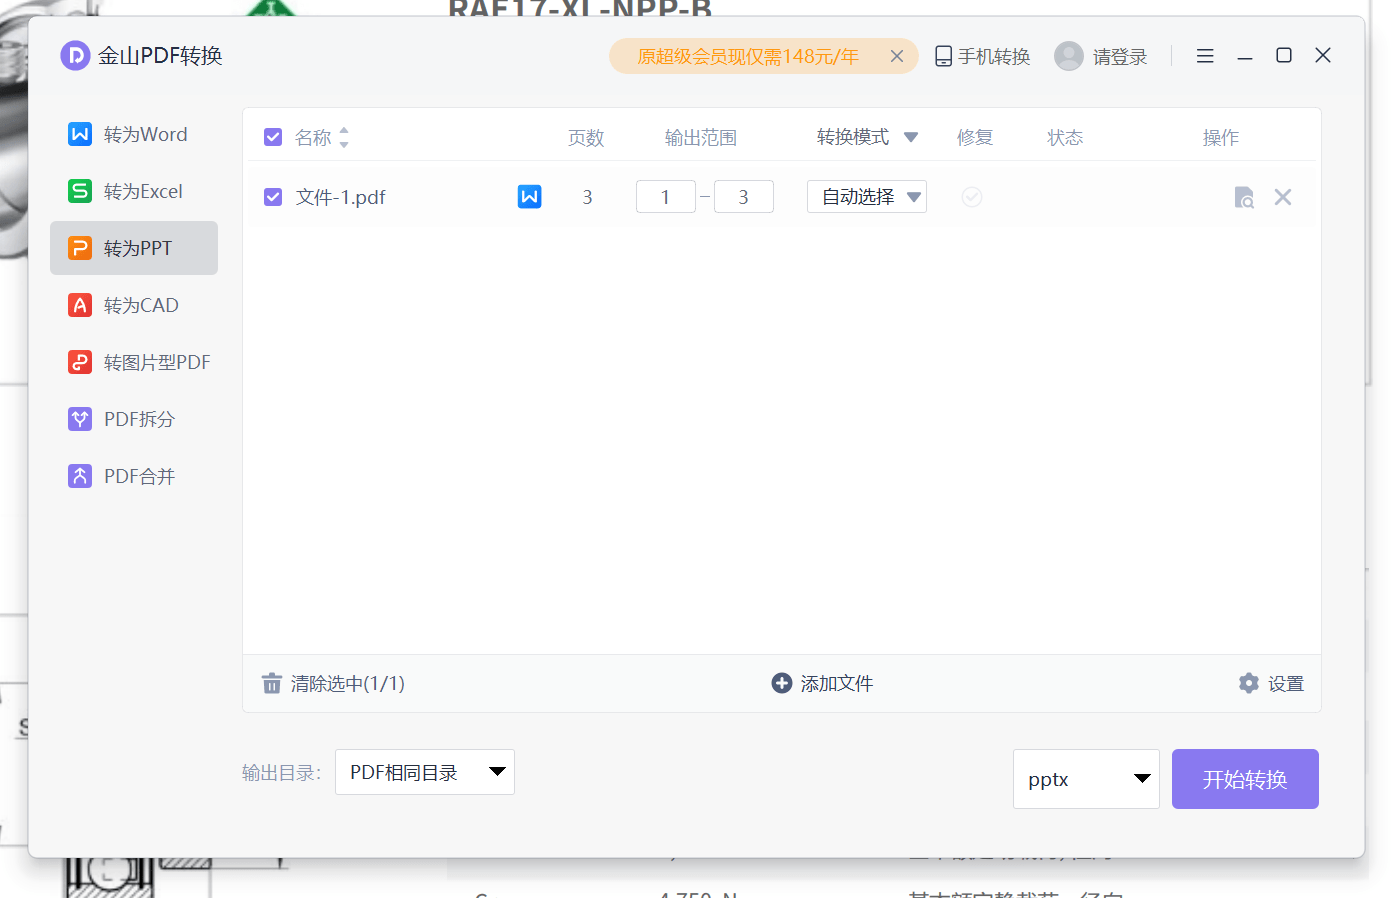The image size is (1393, 898).
Task: Sort files by the 名称 sort arrows
Action: point(344,137)
